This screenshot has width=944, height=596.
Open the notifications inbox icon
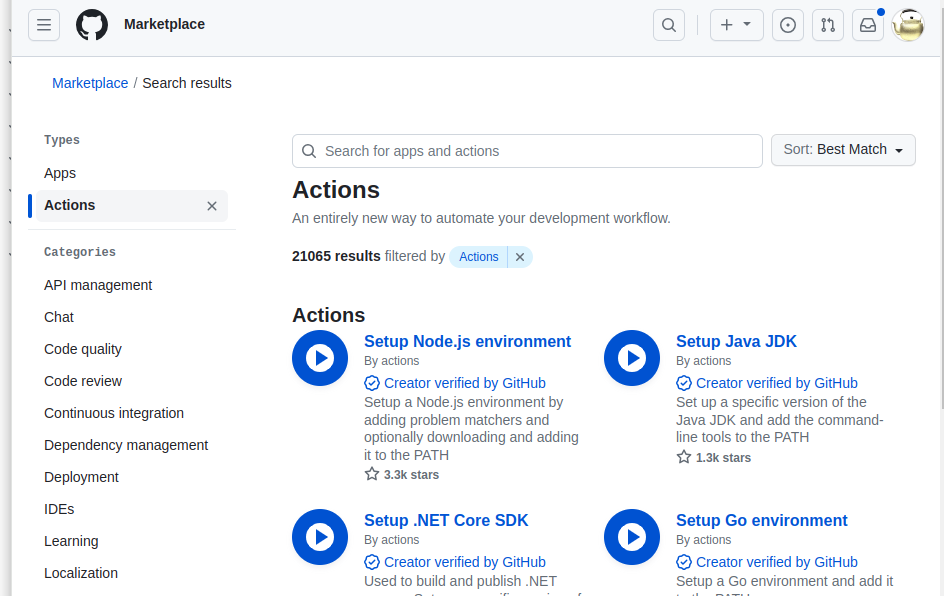pos(868,25)
